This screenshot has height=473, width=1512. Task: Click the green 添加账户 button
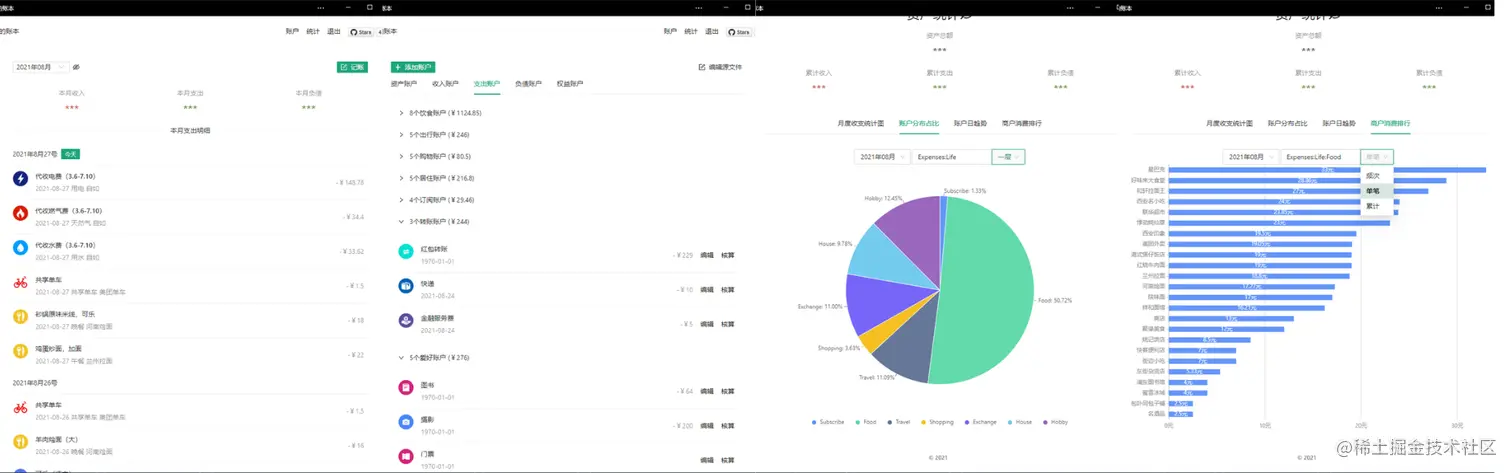click(x=412, y=67)
